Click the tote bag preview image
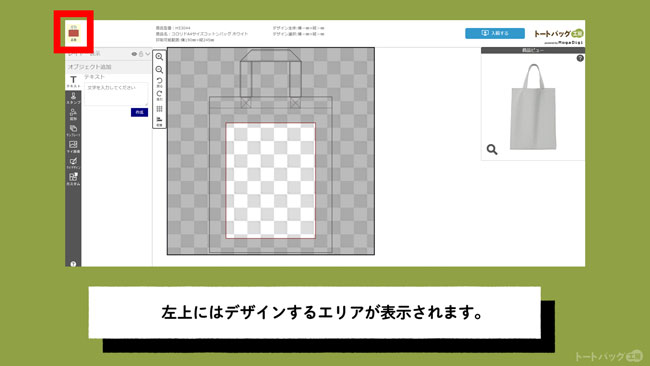Viewport: 650px width, 366px height. point(533,107)
